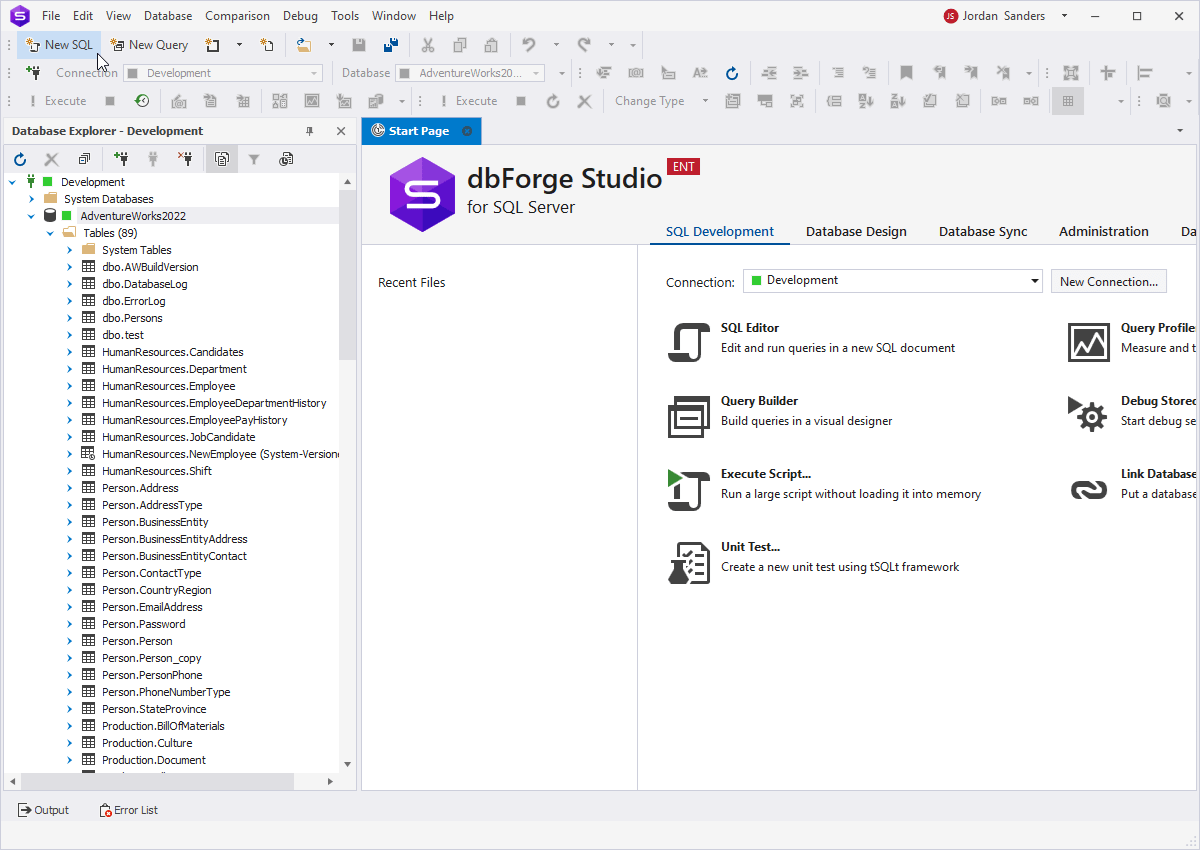Click the Redo arrow icon
Screen dimensions: 1200x850
pyautogui.click(x=583, y=44)
